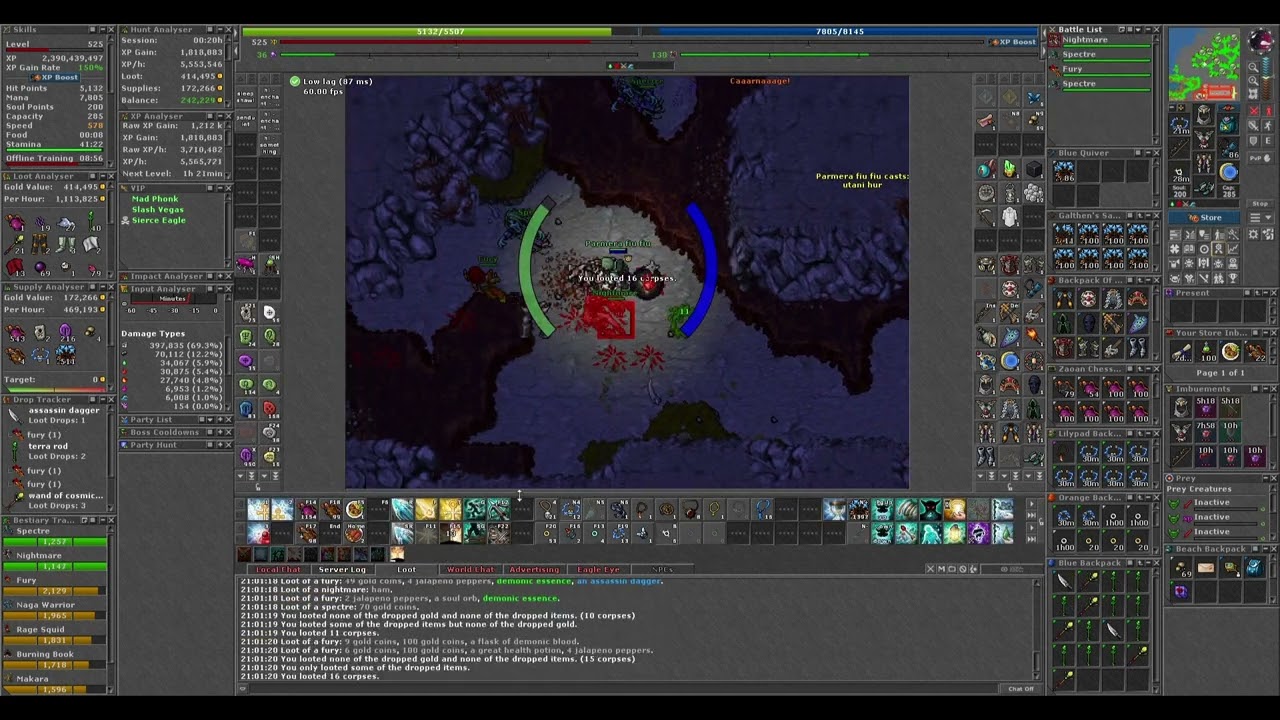
Task: Open the options gear icon near Stop
Action: (x=1254, y=234)
